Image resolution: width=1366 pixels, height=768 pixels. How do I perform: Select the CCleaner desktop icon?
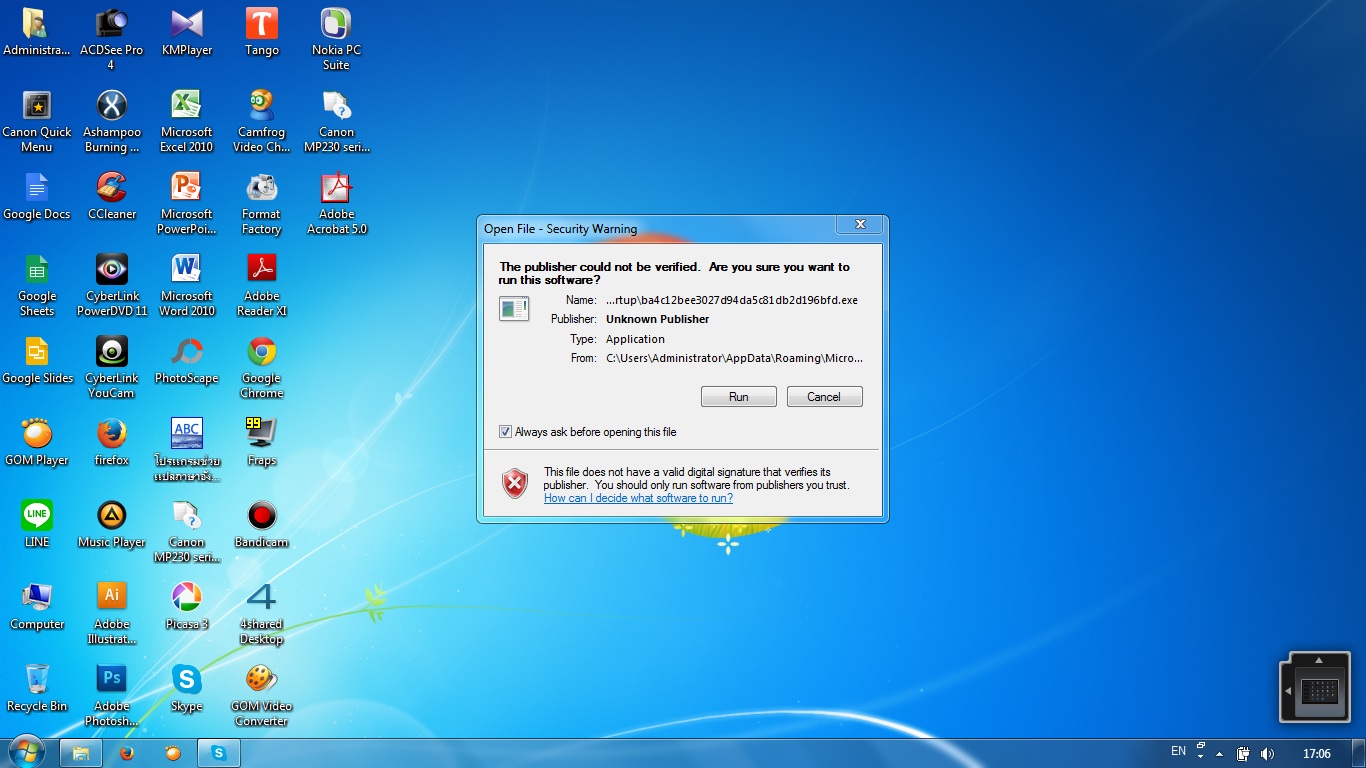point(111,196)
